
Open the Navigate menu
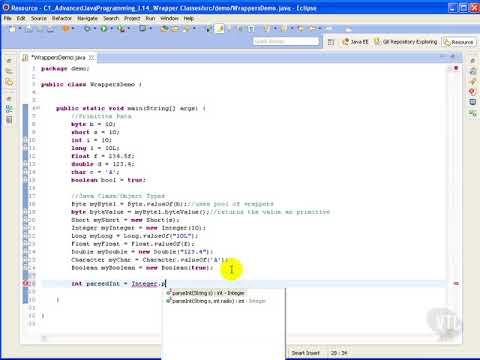tap(87, 18)
